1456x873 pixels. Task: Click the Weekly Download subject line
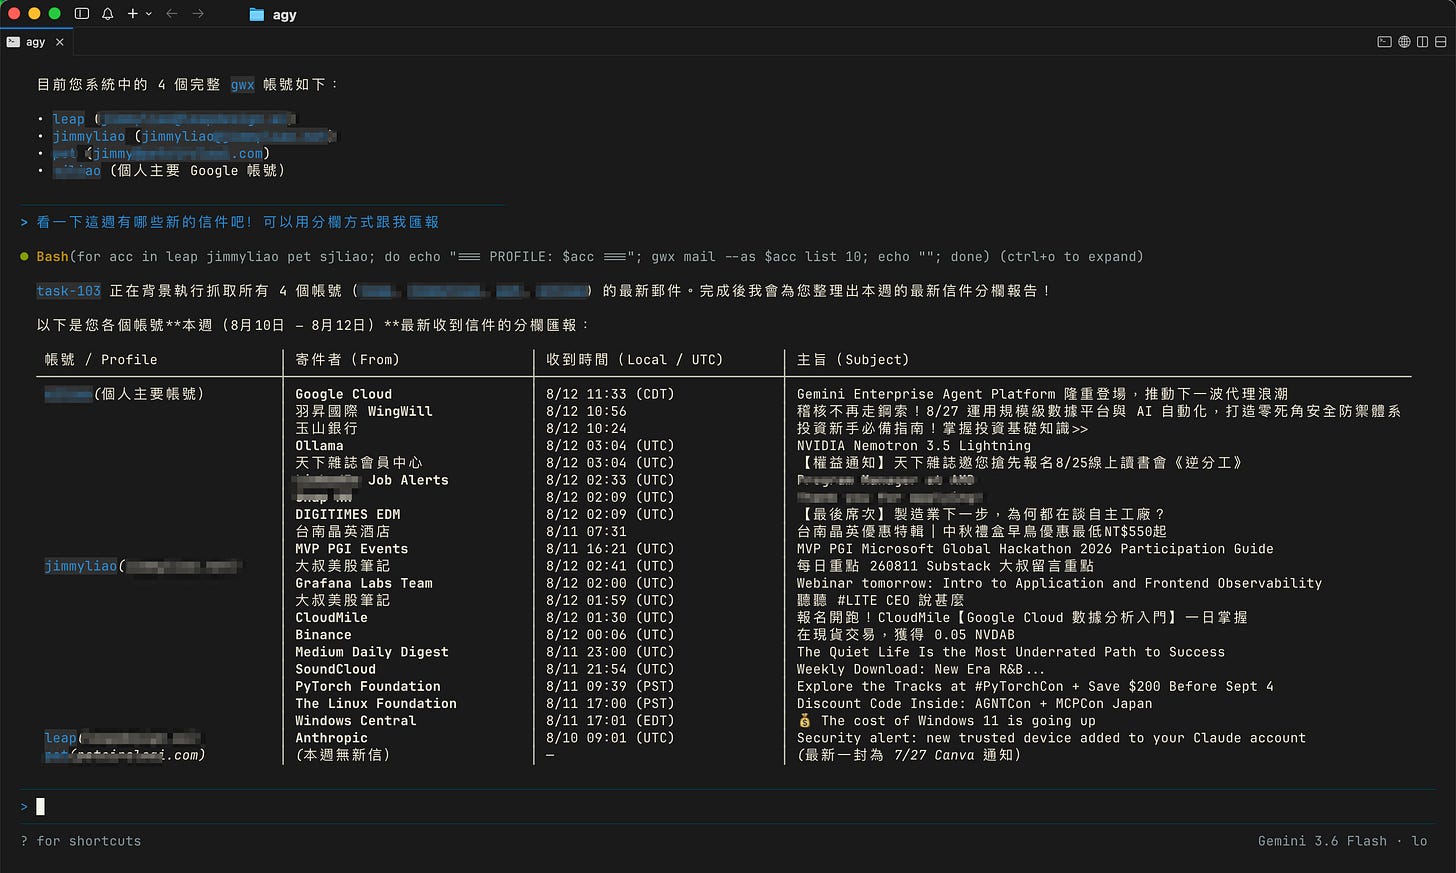921,669
